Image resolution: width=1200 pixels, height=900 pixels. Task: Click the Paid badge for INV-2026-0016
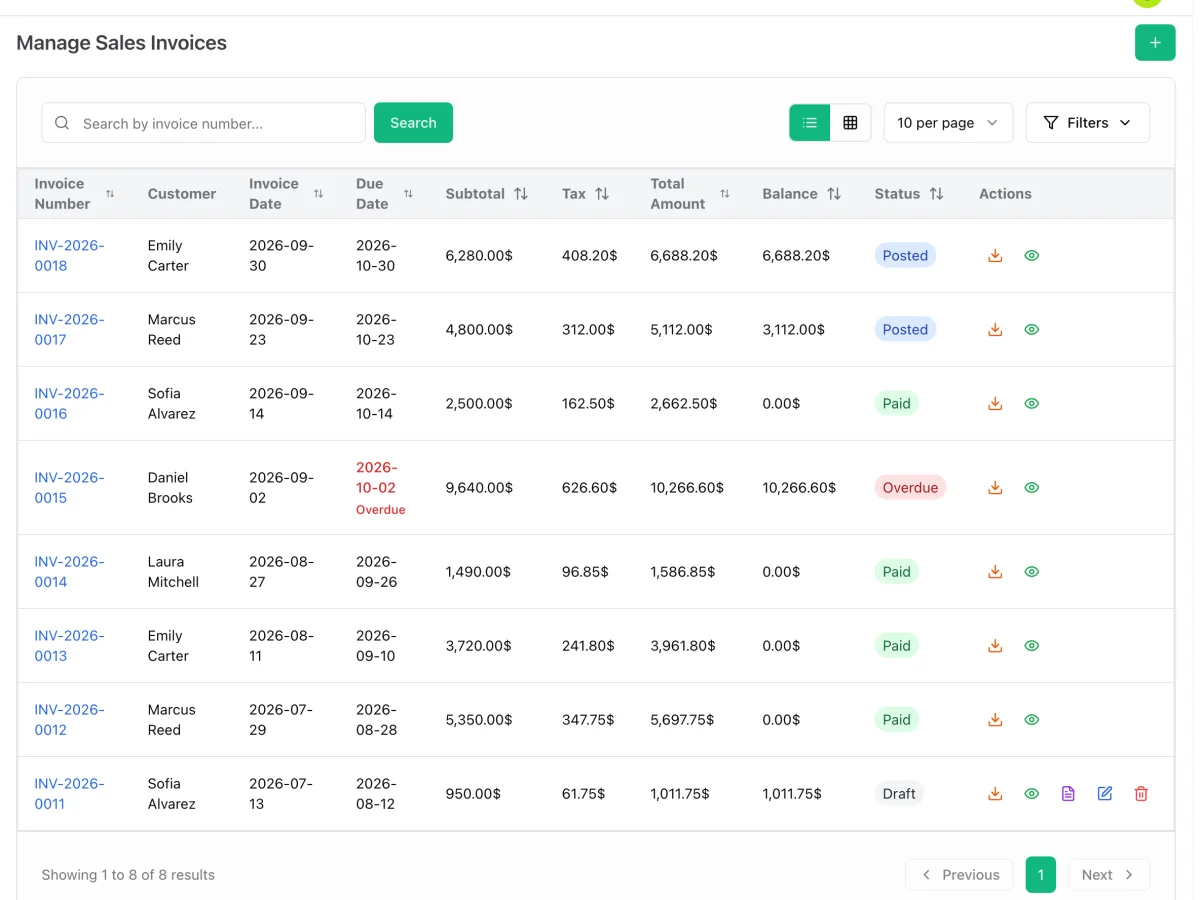point(897,404)
